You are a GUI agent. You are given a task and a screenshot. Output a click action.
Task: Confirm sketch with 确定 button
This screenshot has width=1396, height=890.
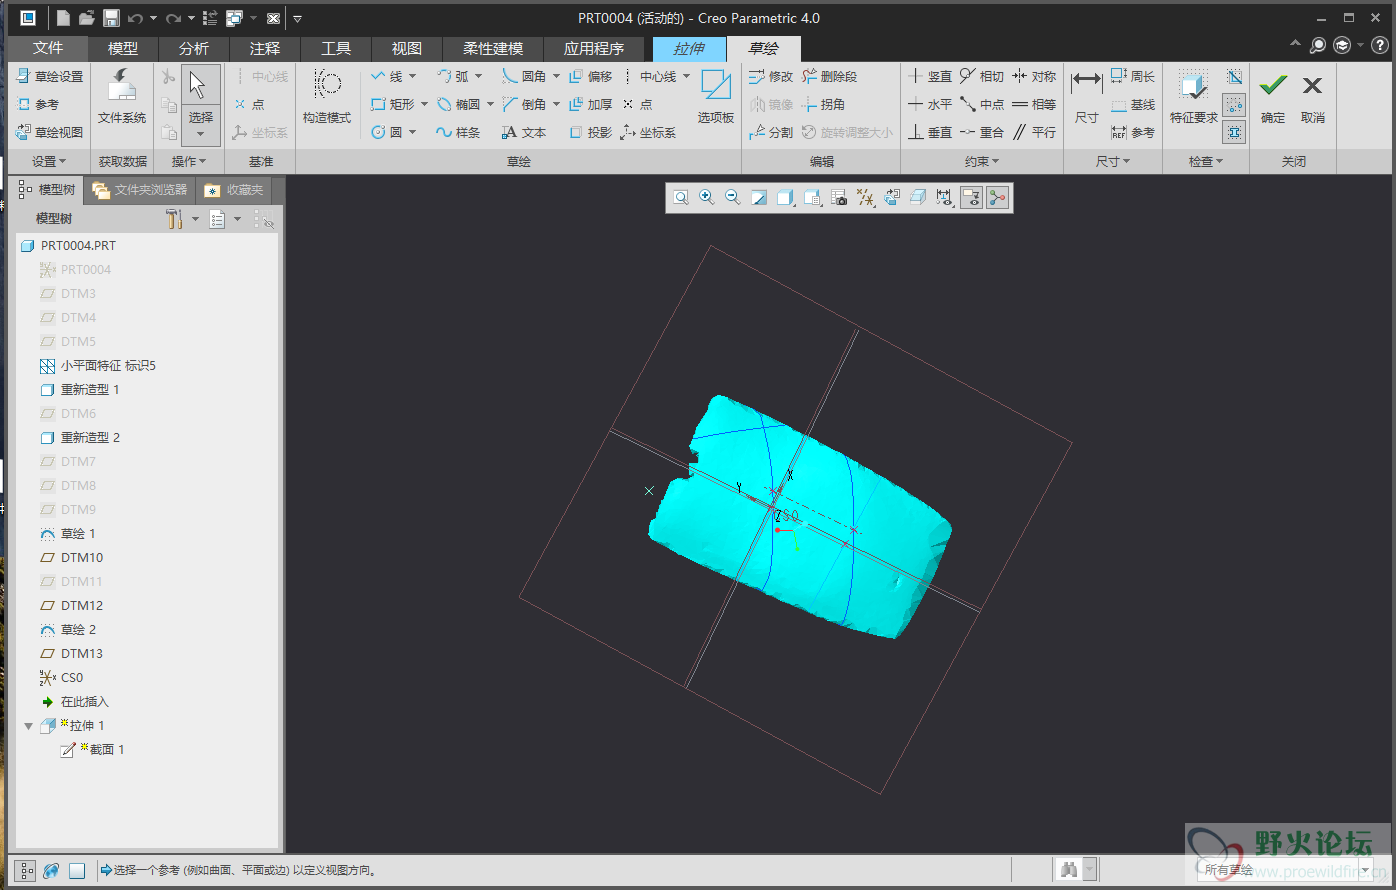coord(1273,98)
